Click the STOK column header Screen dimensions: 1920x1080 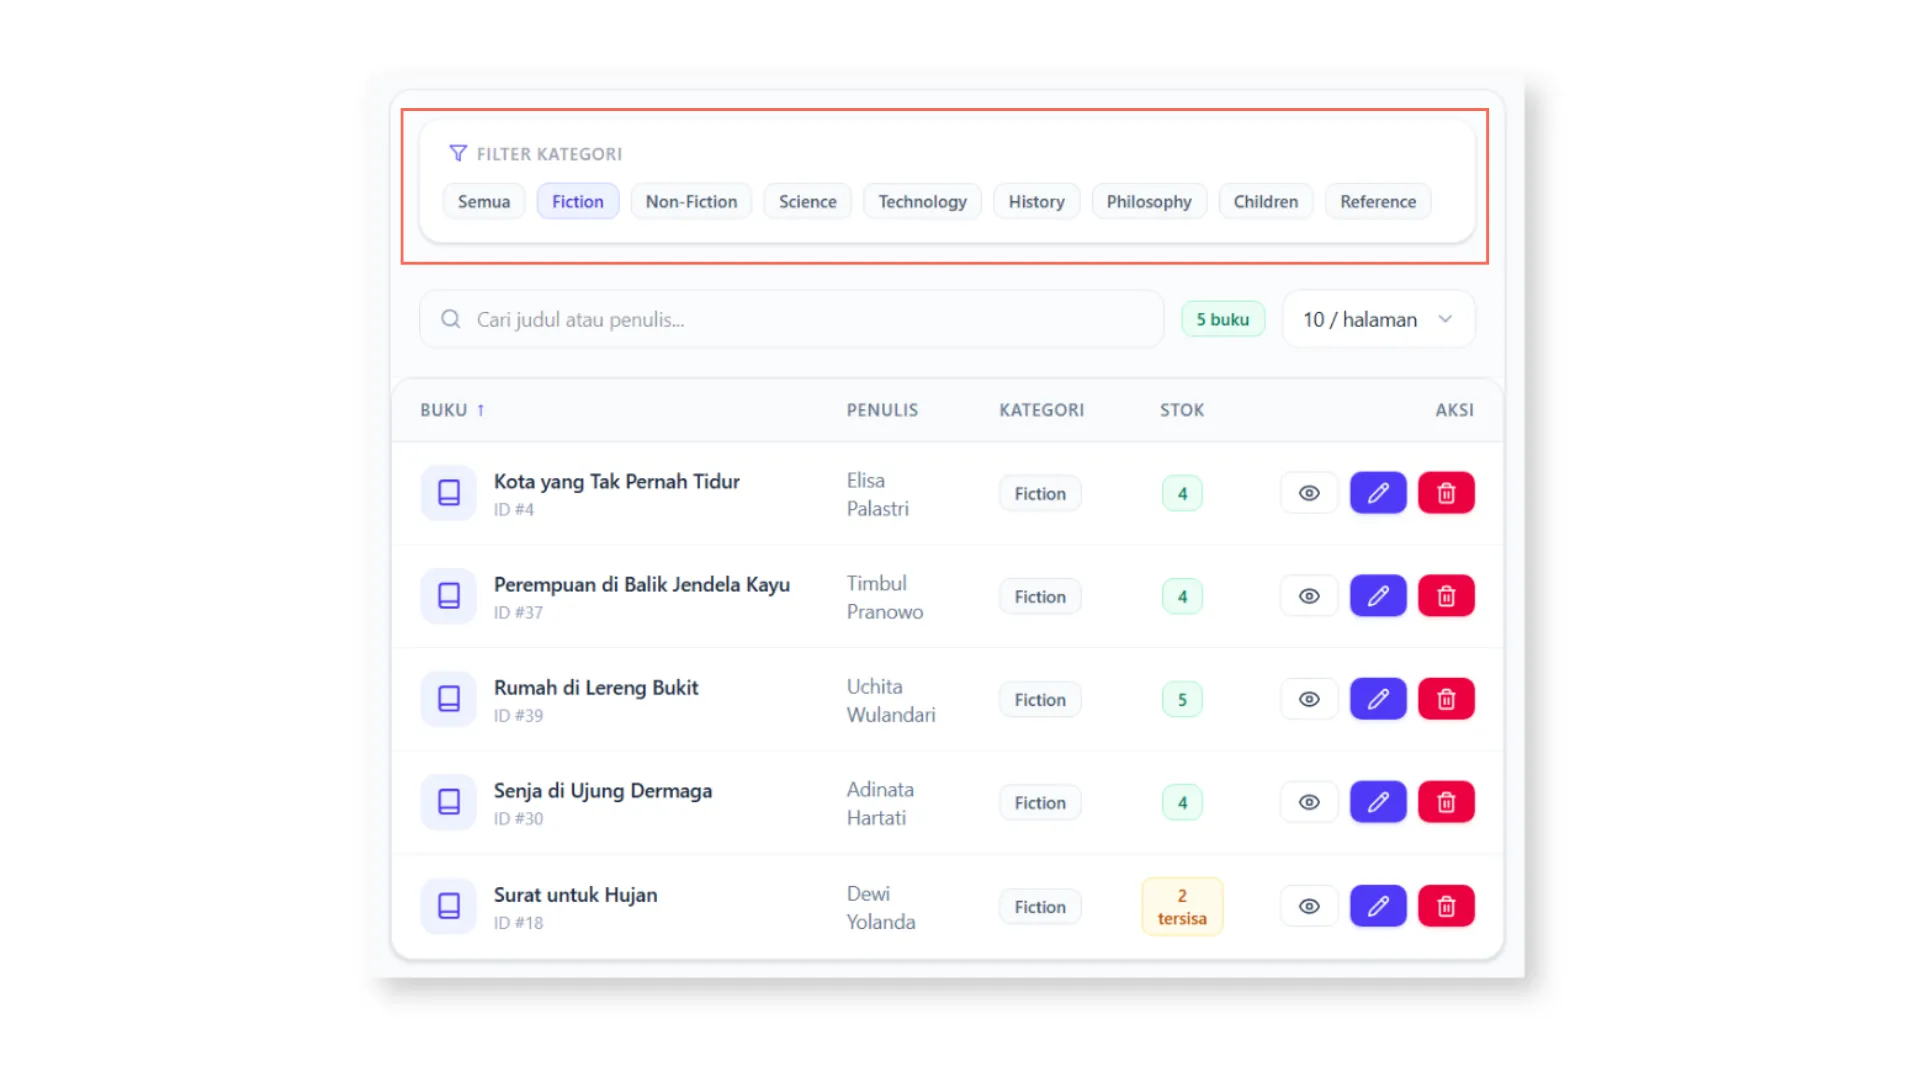point(1182,410)
